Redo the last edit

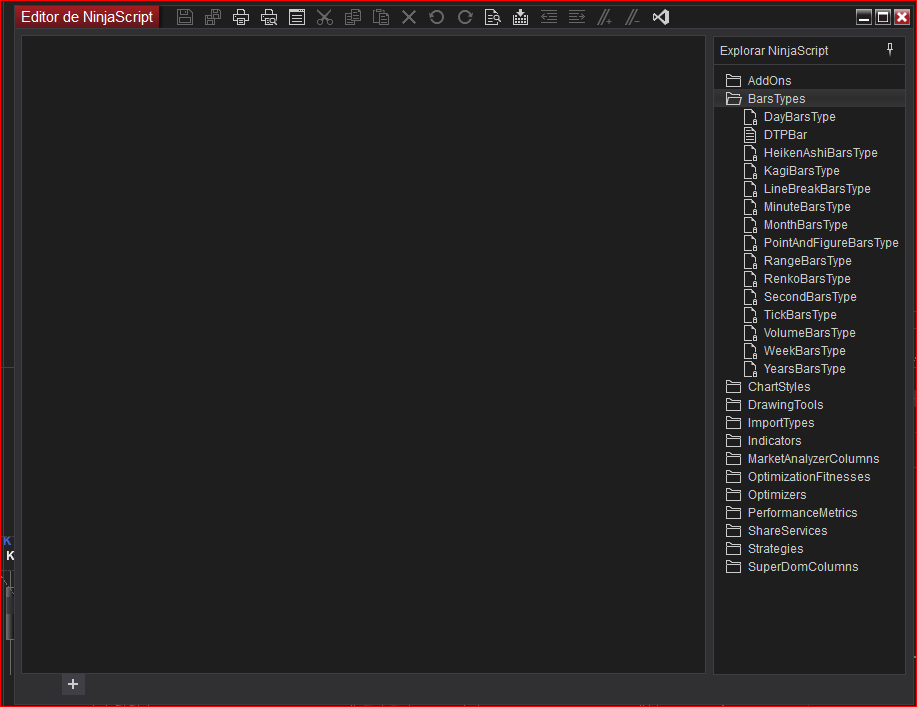tap(465, 17)
